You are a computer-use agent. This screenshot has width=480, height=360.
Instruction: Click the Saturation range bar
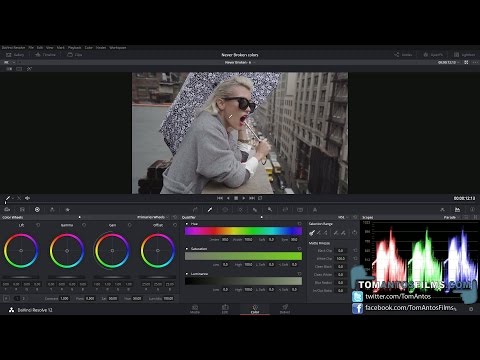(243, 256)
